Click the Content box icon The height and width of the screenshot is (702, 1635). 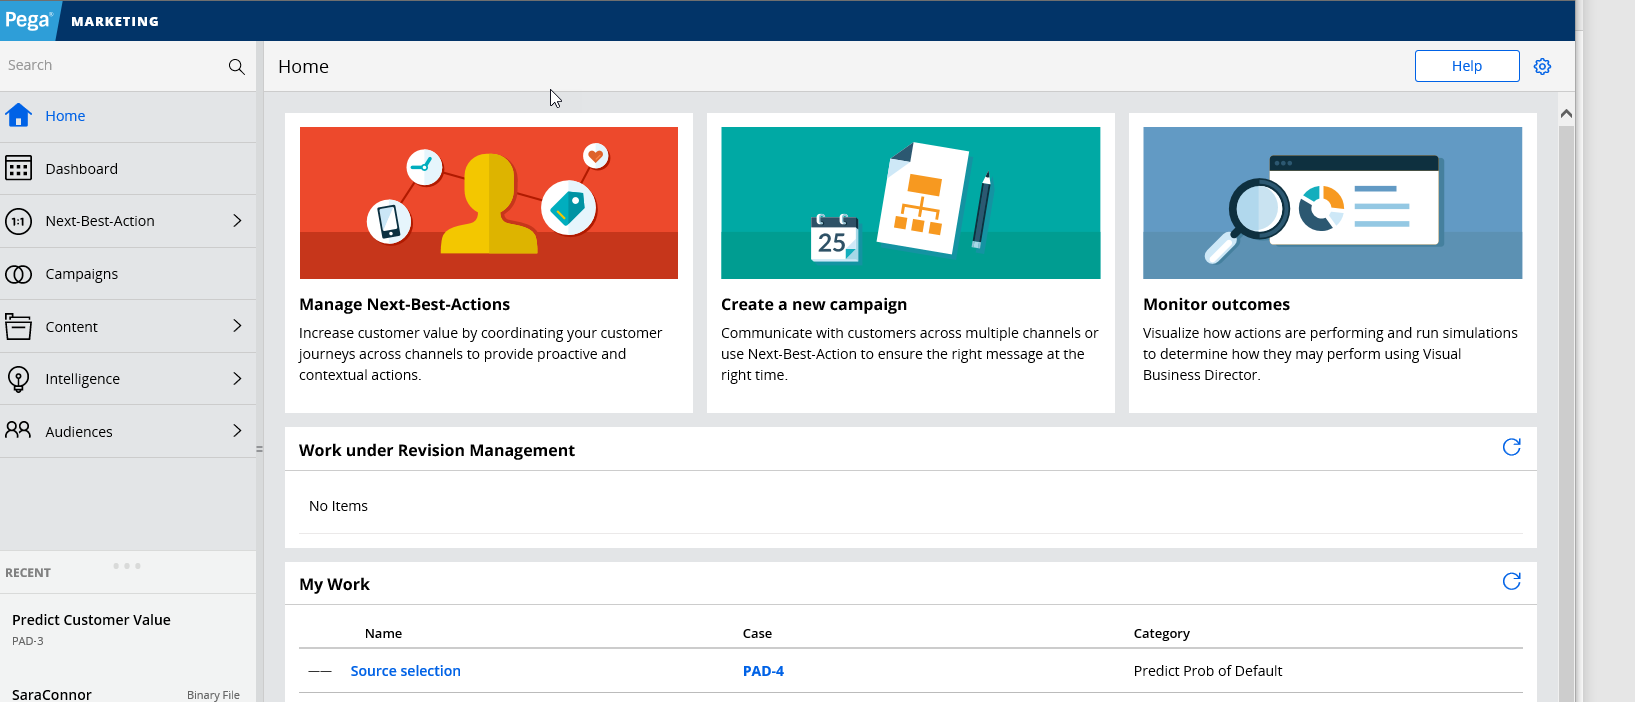[18, 326]
